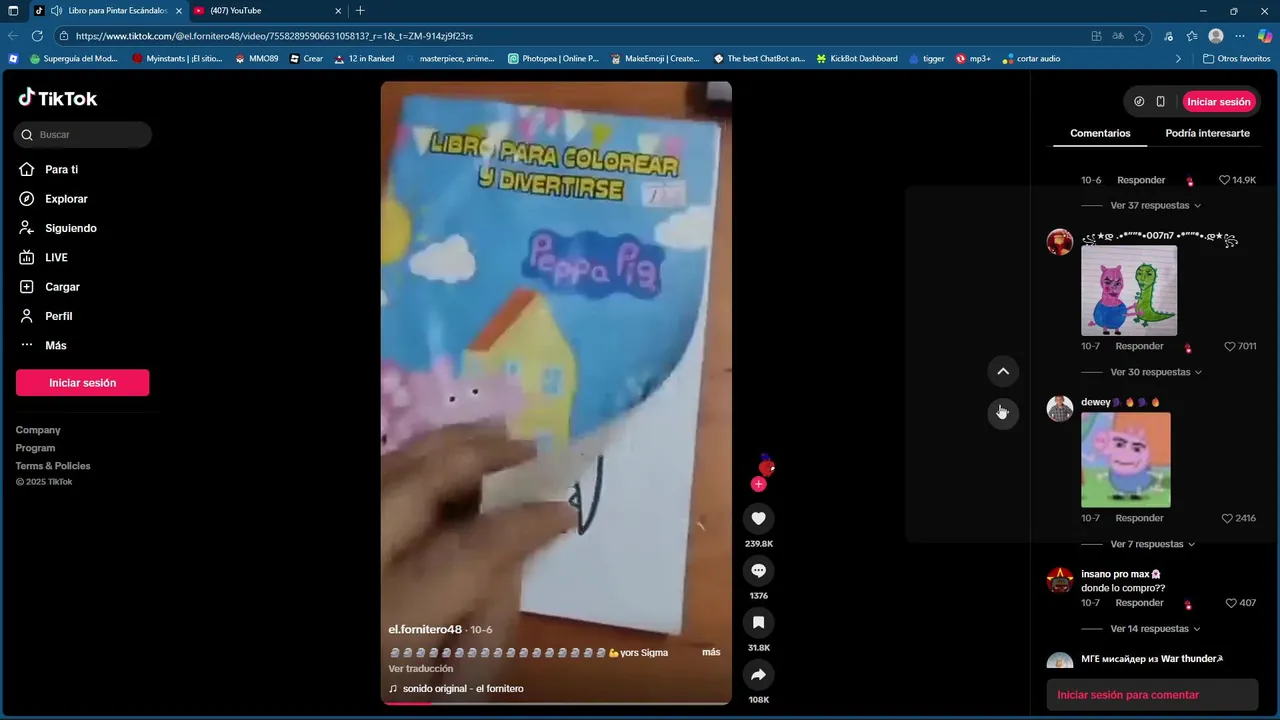Like insano pro max's comment with 407 likes

[1231, 603]
